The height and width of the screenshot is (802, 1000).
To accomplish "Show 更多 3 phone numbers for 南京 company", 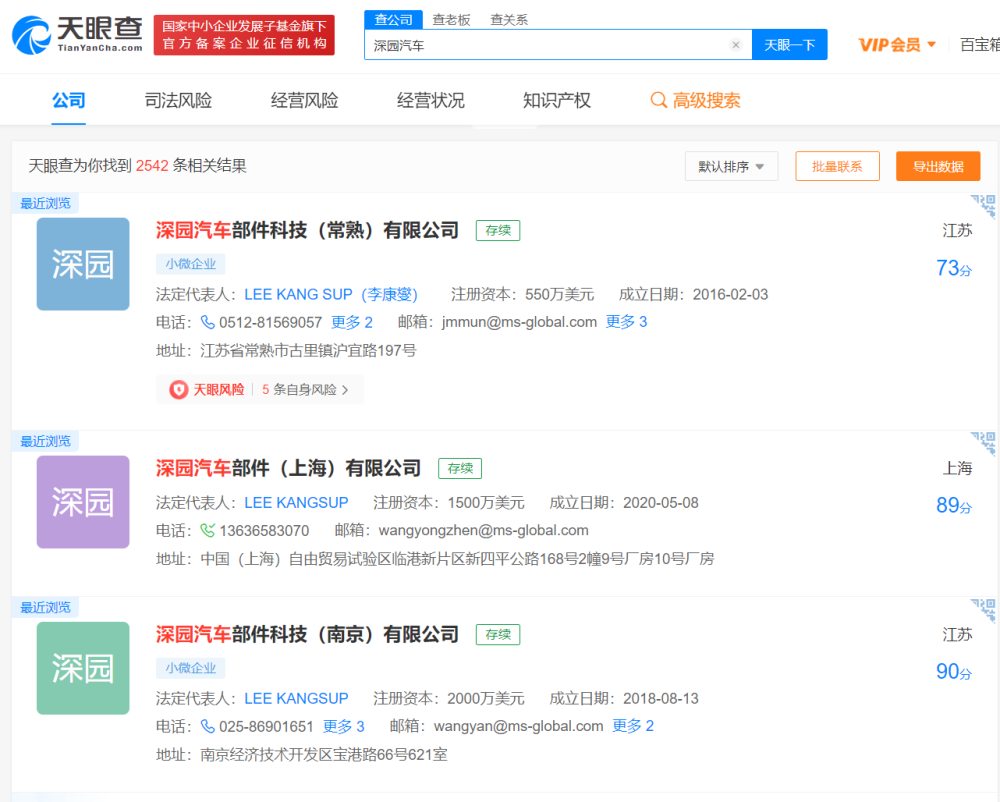I will coord(344,726).
